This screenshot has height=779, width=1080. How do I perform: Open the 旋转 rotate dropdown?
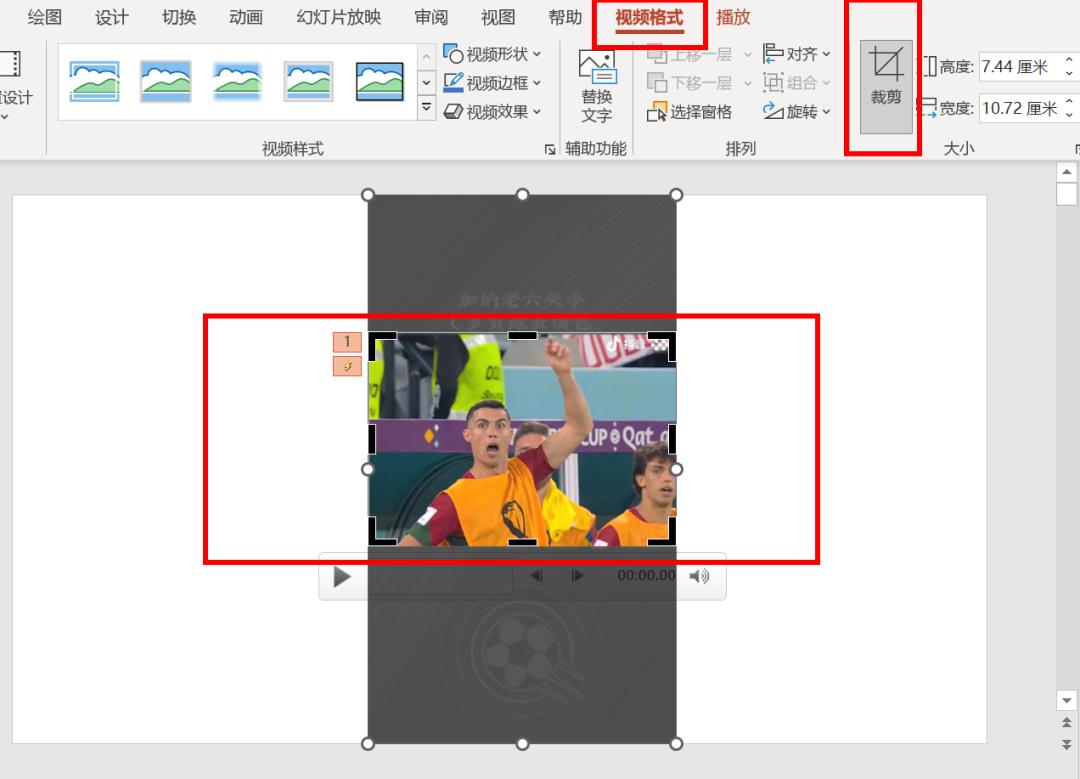[x=797, y=112]
